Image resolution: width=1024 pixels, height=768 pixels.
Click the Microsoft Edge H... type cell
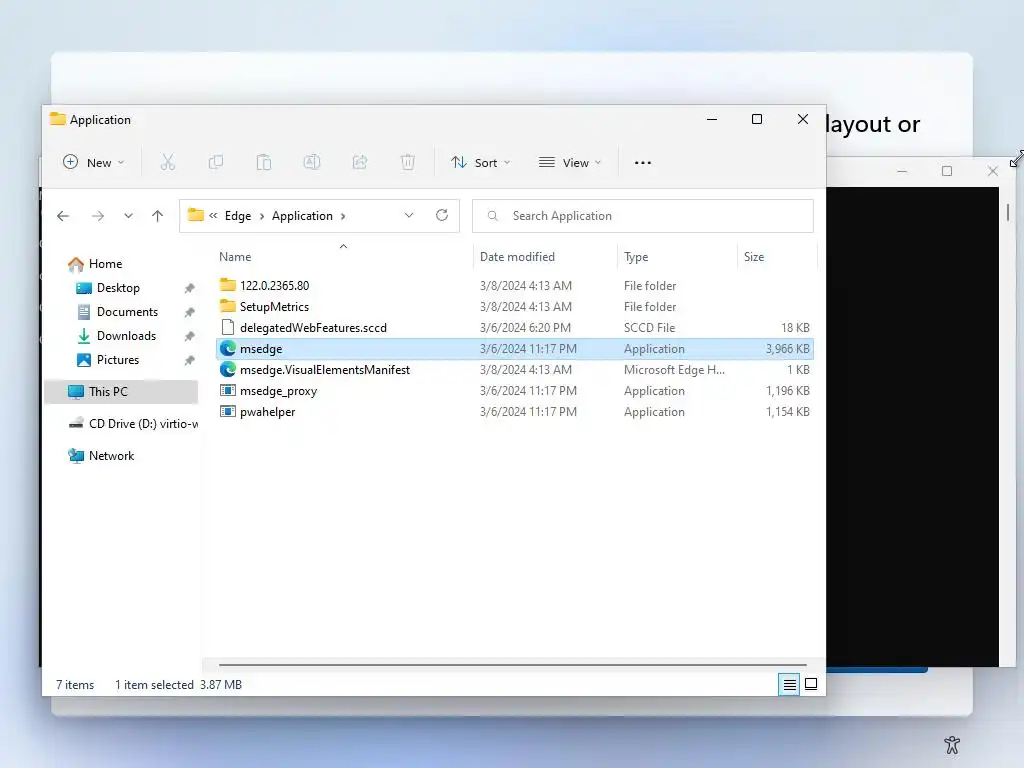[674, 370]
